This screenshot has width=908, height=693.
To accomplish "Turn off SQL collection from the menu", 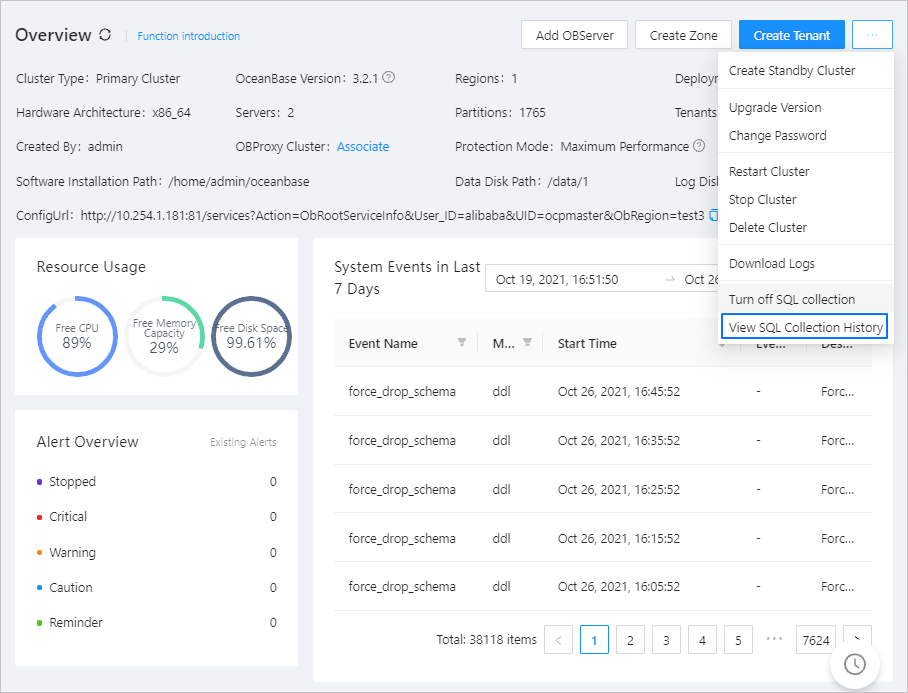I will click(x=791, y=299).
